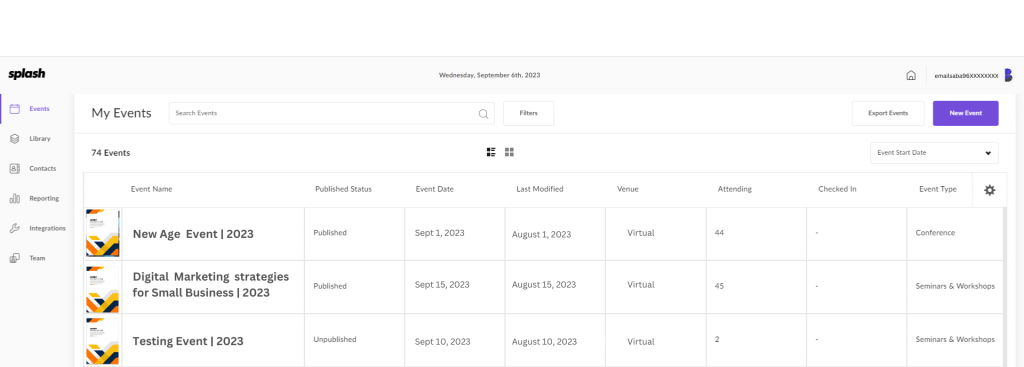Viewport: 1024px width, 367px height.
Task: Sort by Published Status column header
Action: pyautogui.click(x=344, y=189)
